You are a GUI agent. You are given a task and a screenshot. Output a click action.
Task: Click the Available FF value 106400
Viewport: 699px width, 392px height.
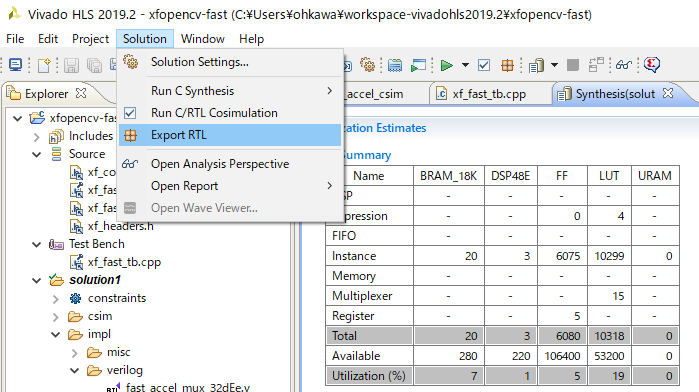[x=562, y=356]
